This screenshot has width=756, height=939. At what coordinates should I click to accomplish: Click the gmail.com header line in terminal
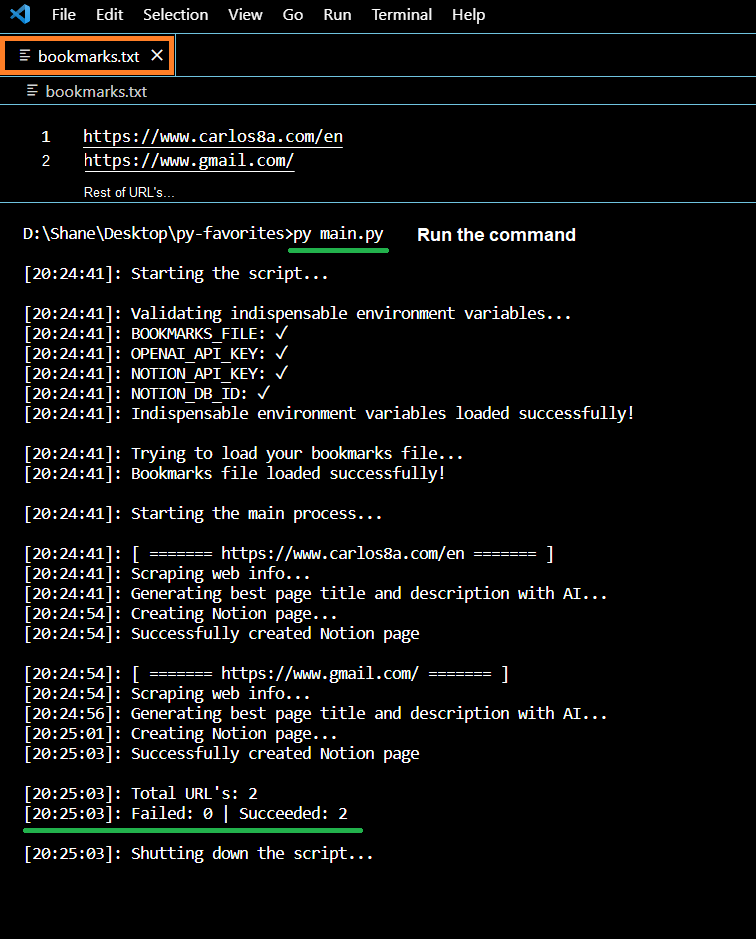[x=266, y=674]
